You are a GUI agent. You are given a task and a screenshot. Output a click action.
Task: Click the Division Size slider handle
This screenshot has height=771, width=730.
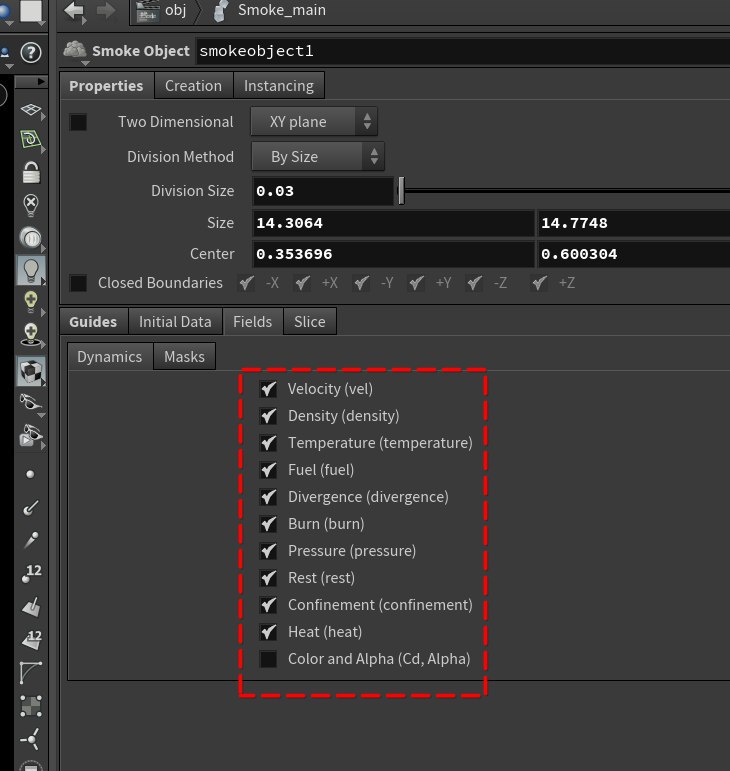[401, 191]
